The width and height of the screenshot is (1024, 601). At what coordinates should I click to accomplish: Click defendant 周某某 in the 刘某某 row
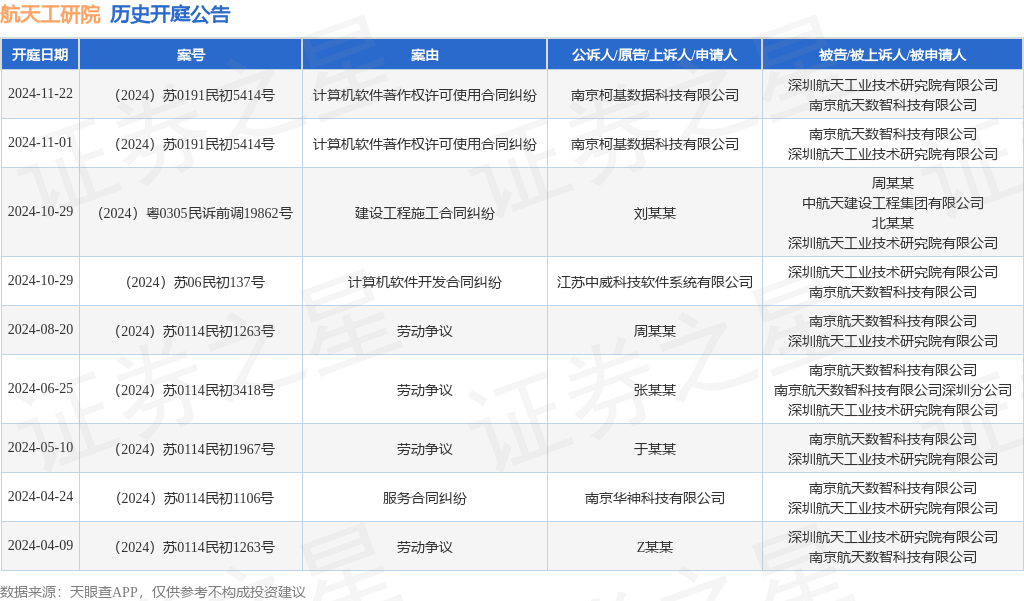click(x=893, y=183)
